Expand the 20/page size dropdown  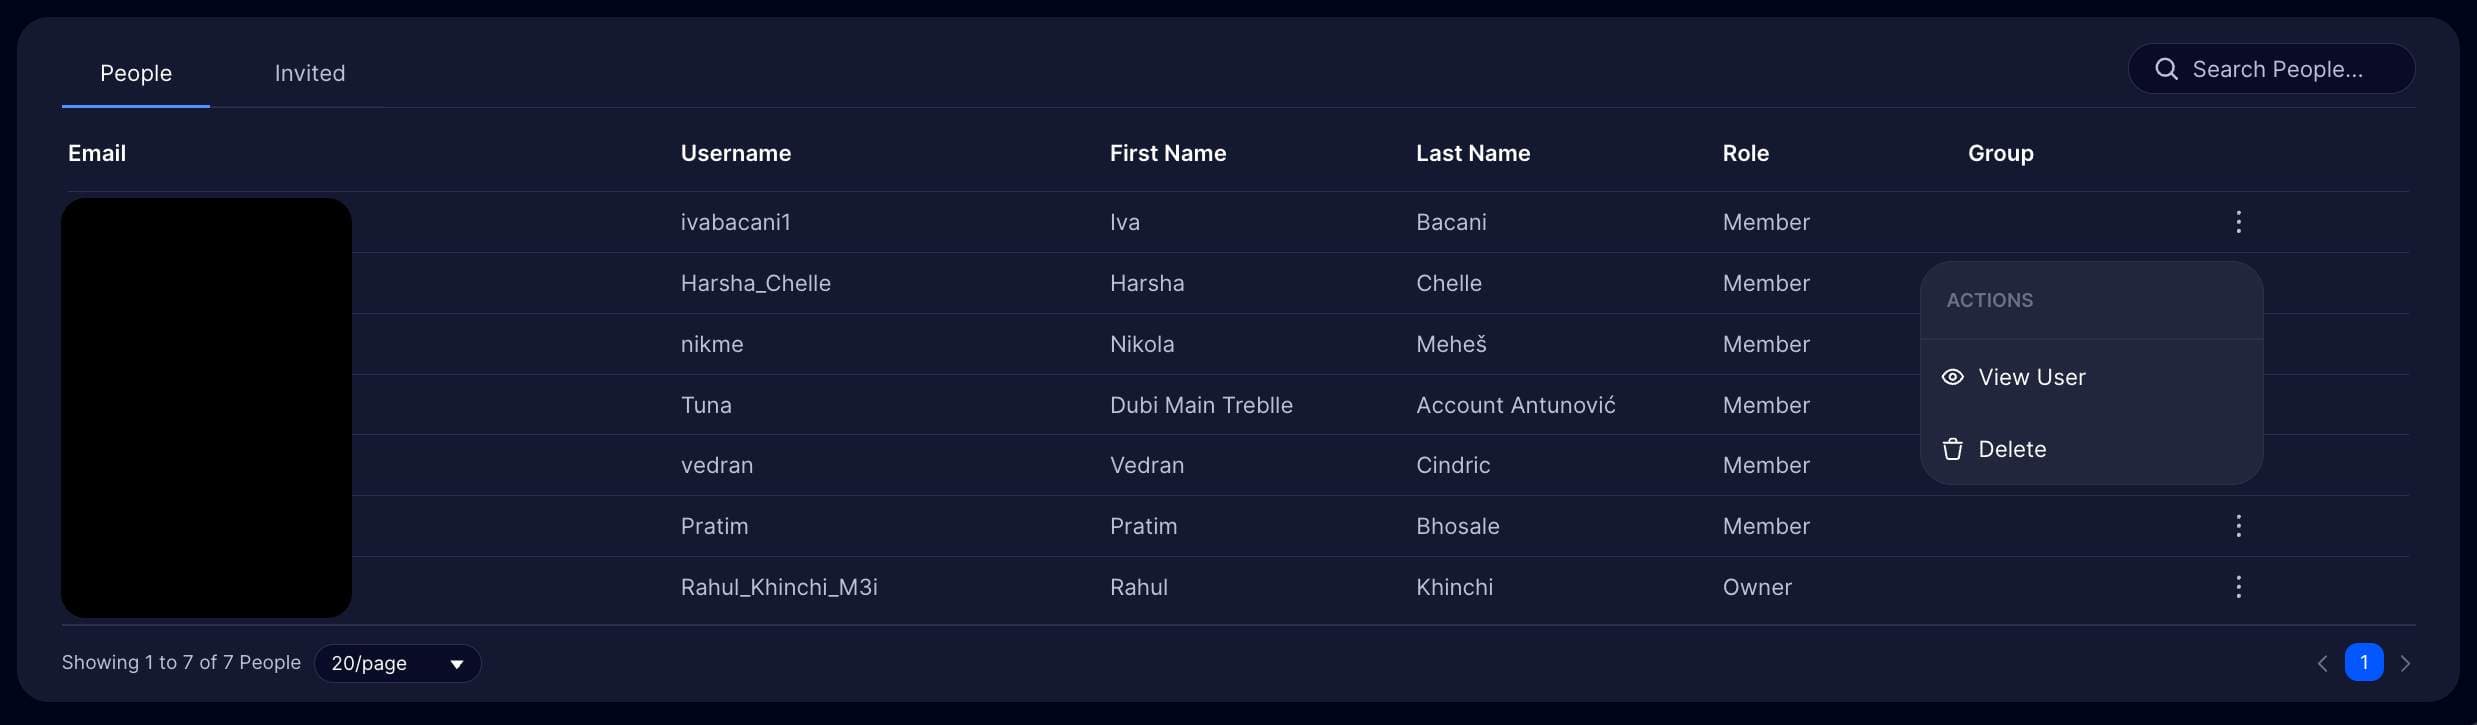pos(397,663)
